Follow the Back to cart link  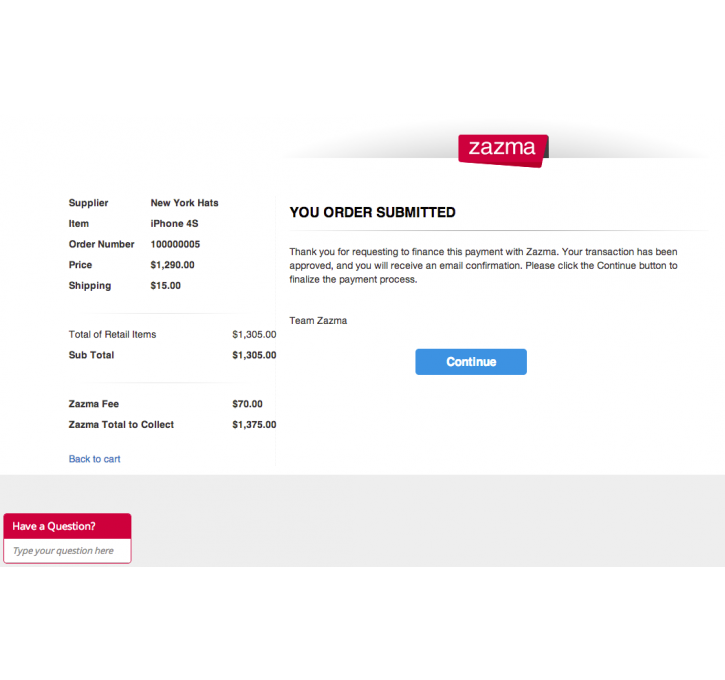(x=94, y=459)
